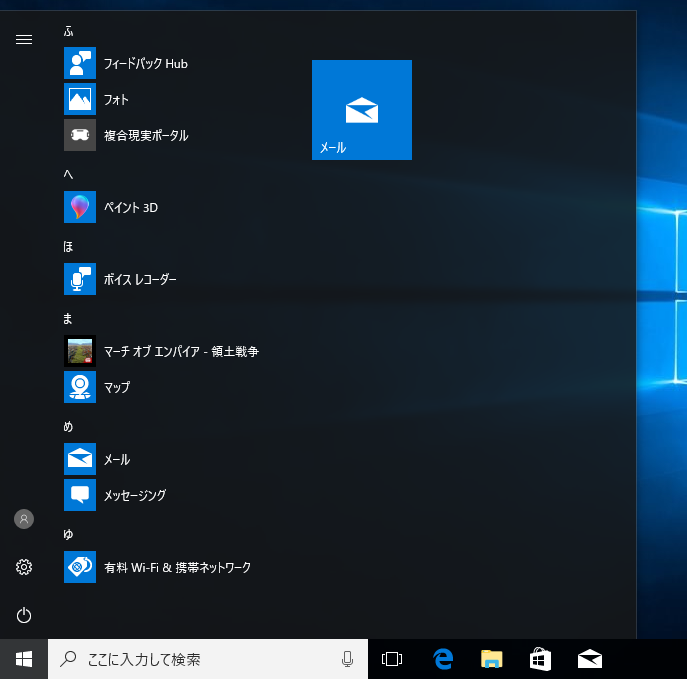Select the 複合現実ポータル text label
The width and height of the screenshot is (687, 679).
[146, 135]
